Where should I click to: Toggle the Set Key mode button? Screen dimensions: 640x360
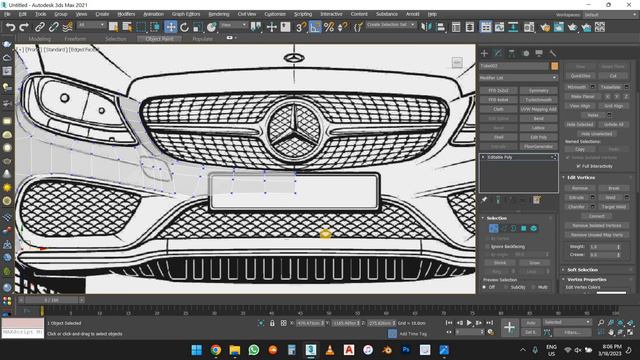click(531, 332)
